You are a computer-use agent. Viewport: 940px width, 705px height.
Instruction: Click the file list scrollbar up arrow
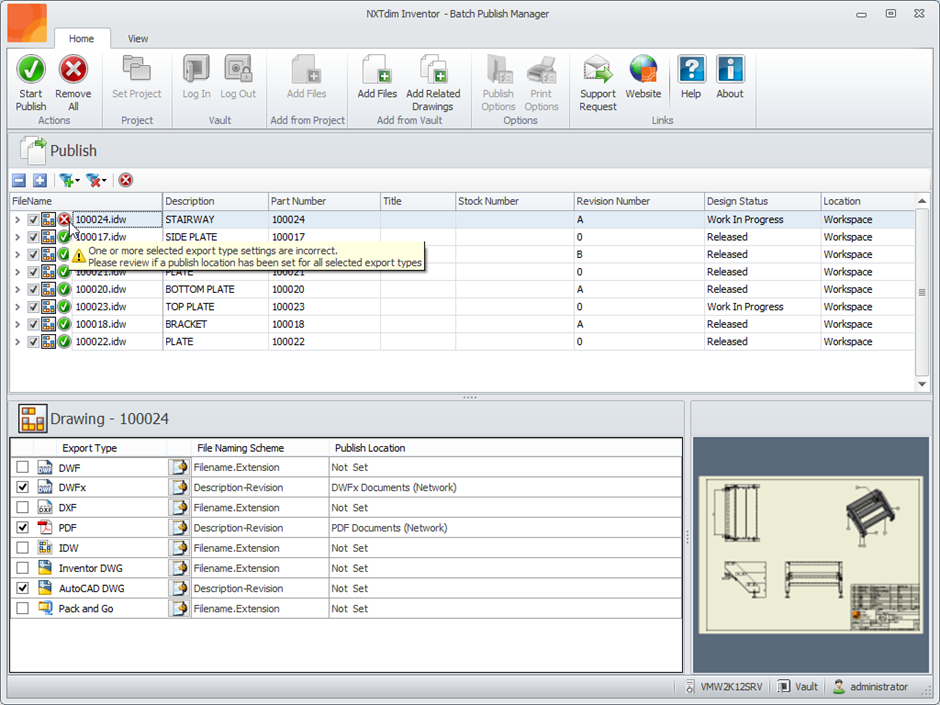pyautogui.click(x=922, y=201)
